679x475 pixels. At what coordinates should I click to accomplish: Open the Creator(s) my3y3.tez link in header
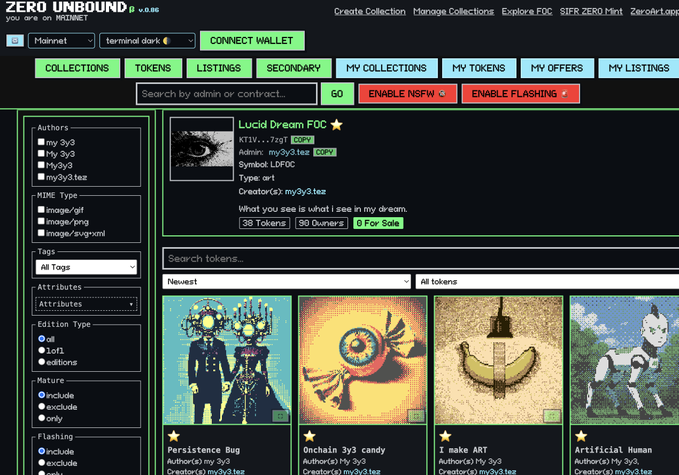click(305, 191)
